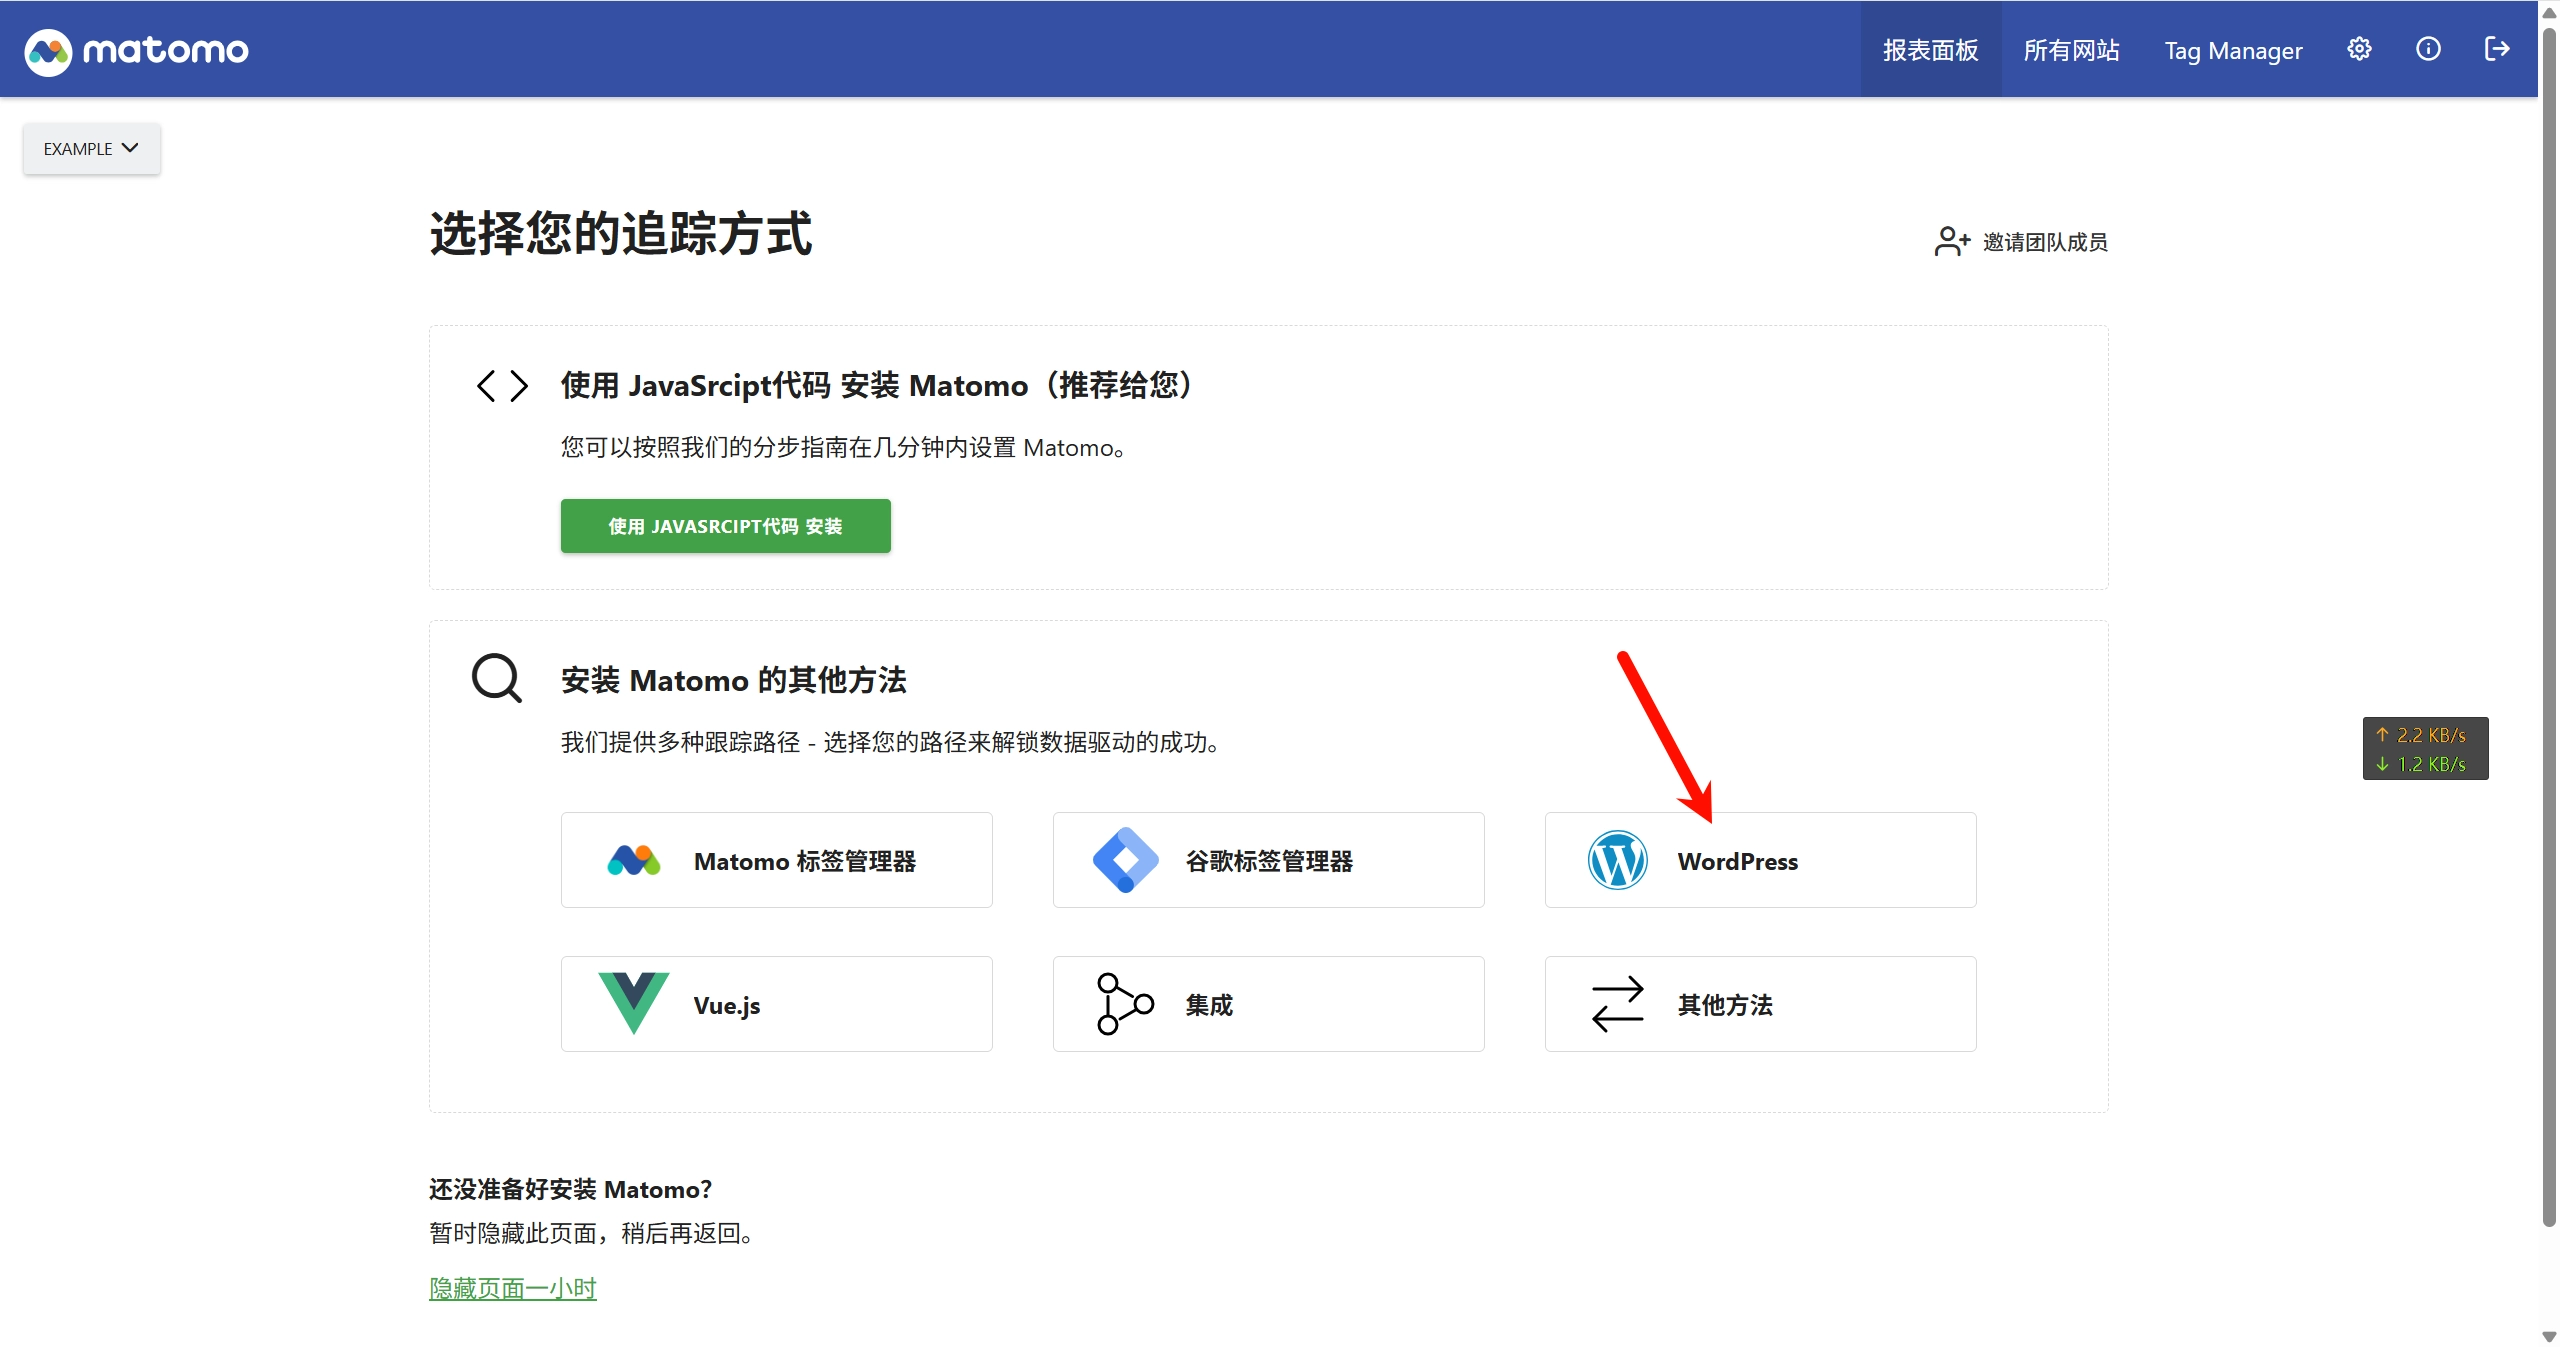Click the scrollbar down arrow
This screenshot has height=1347, width=2560.
[x=2549, y=1337]
